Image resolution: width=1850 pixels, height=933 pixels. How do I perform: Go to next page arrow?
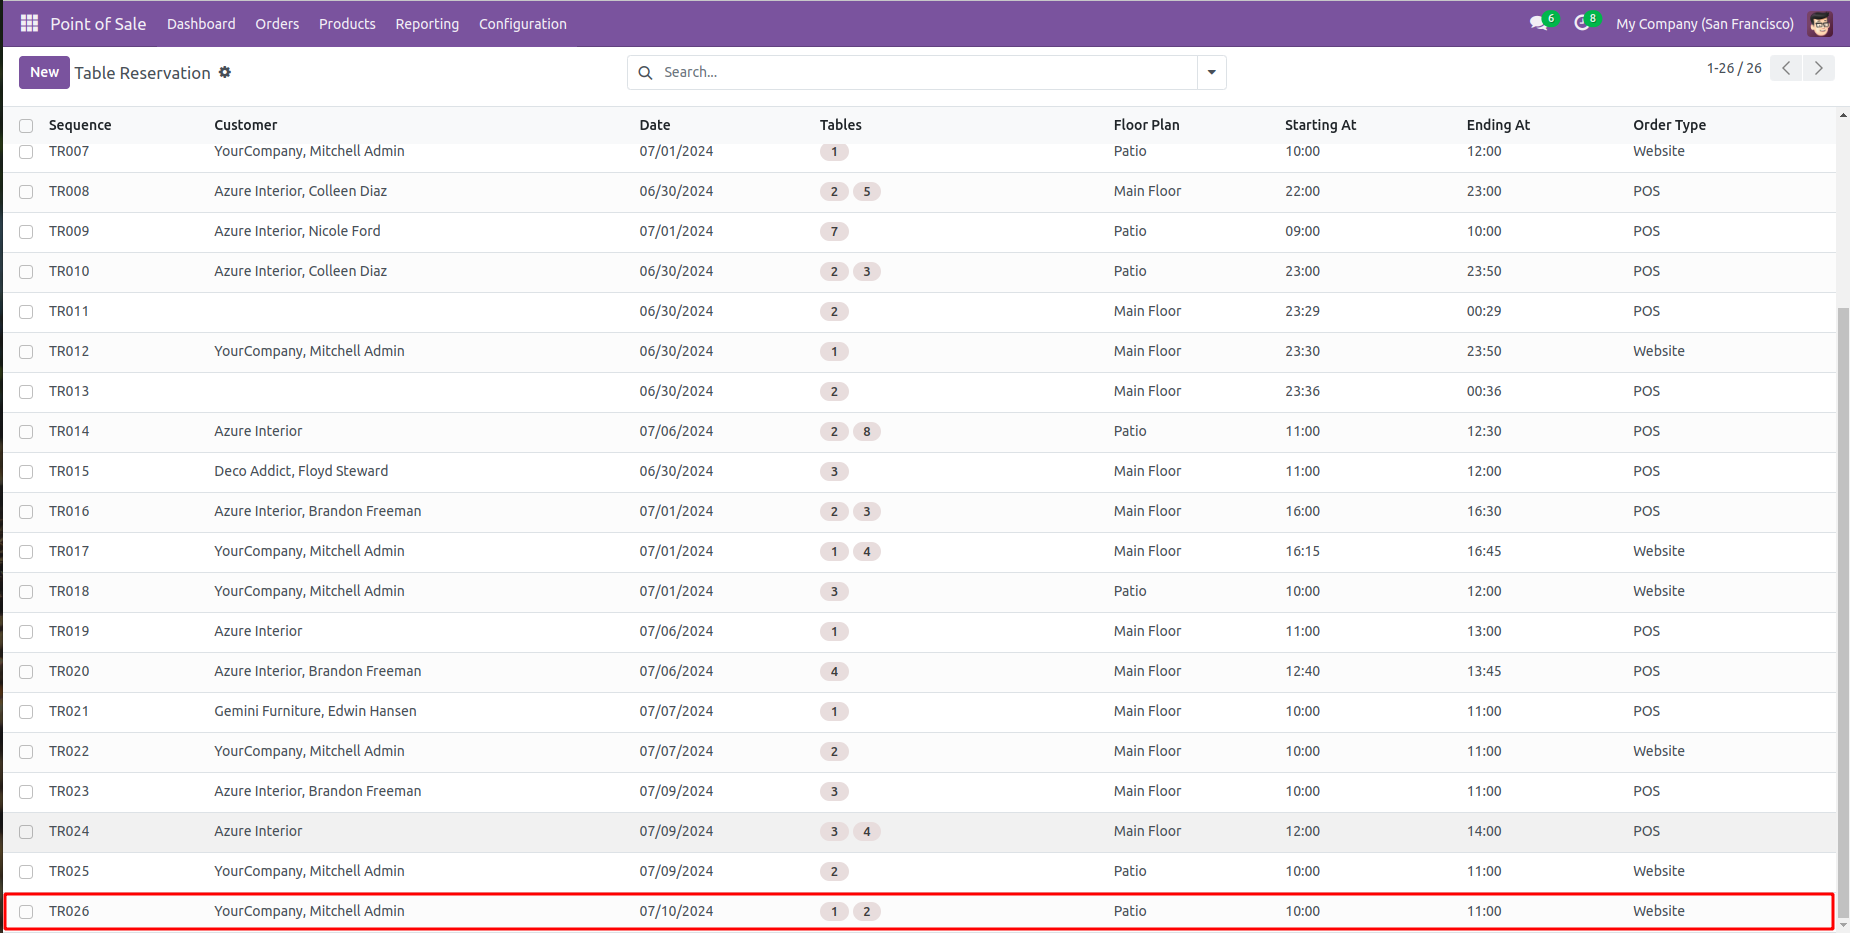coord(1818,68)
